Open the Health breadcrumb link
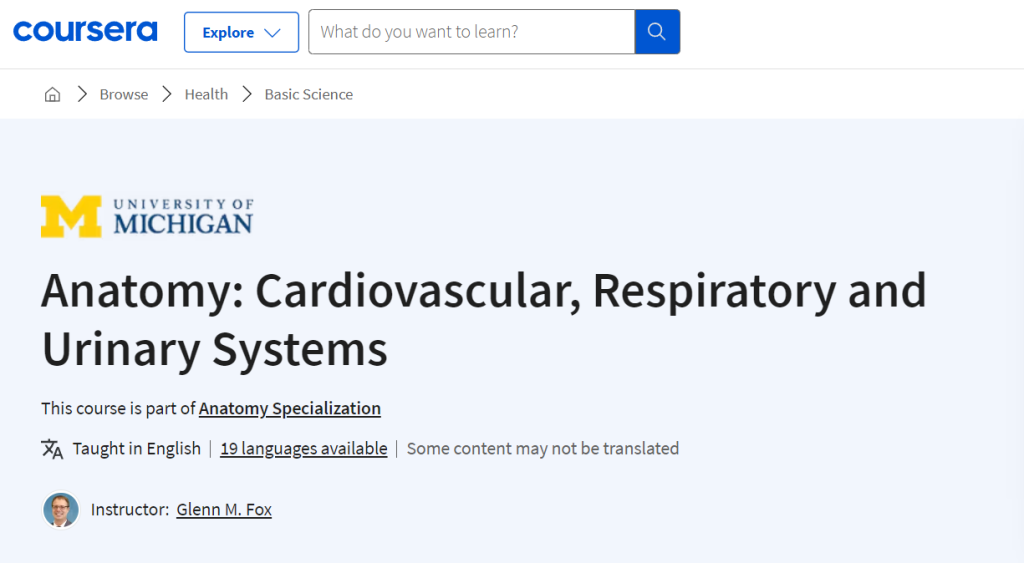 [206, 94]
